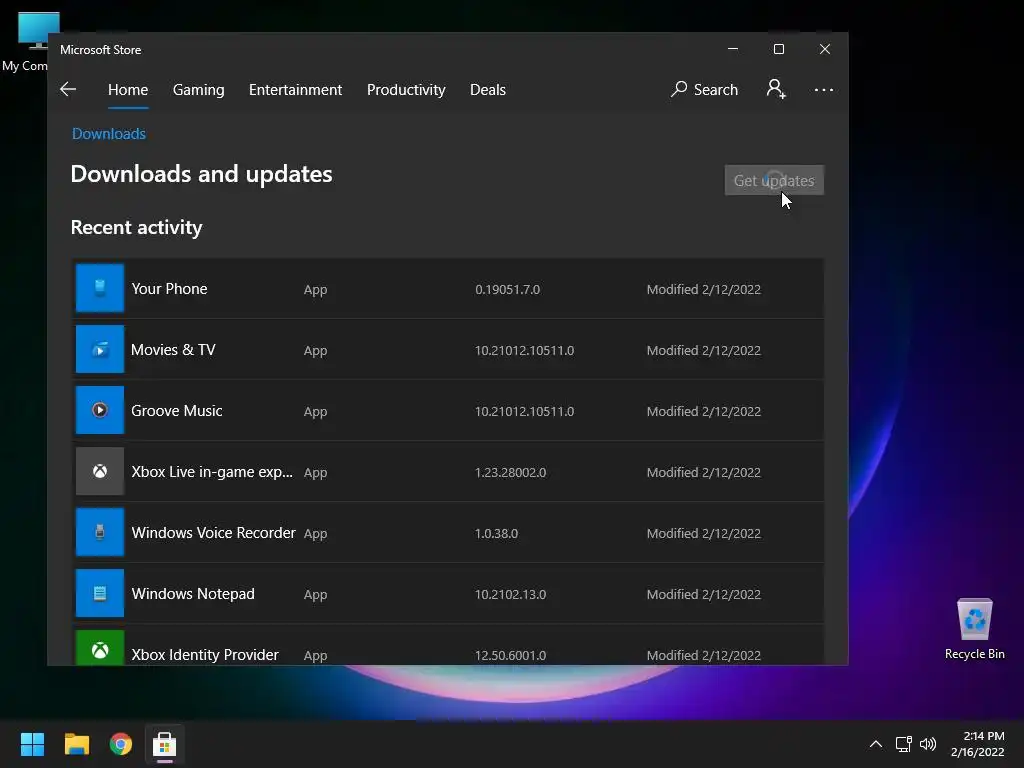Click App type in Windows Voice Recorder row

pyautogui.click(x=315, y=534)
